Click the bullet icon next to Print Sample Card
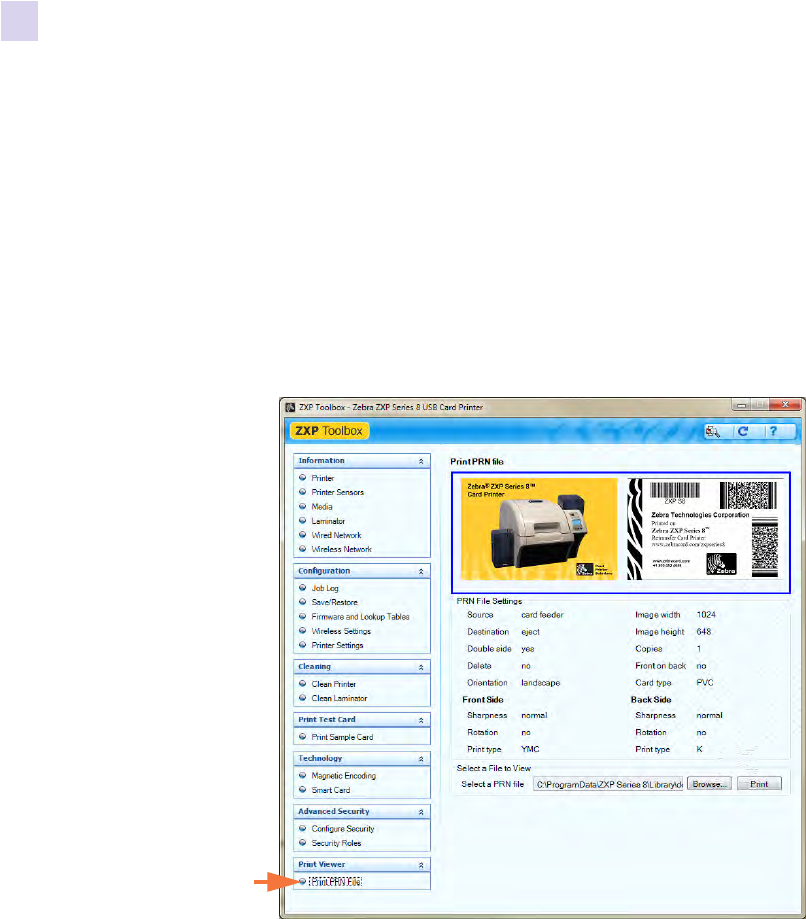806x919 pixels. pyautogui.click(x=302, y=736)
